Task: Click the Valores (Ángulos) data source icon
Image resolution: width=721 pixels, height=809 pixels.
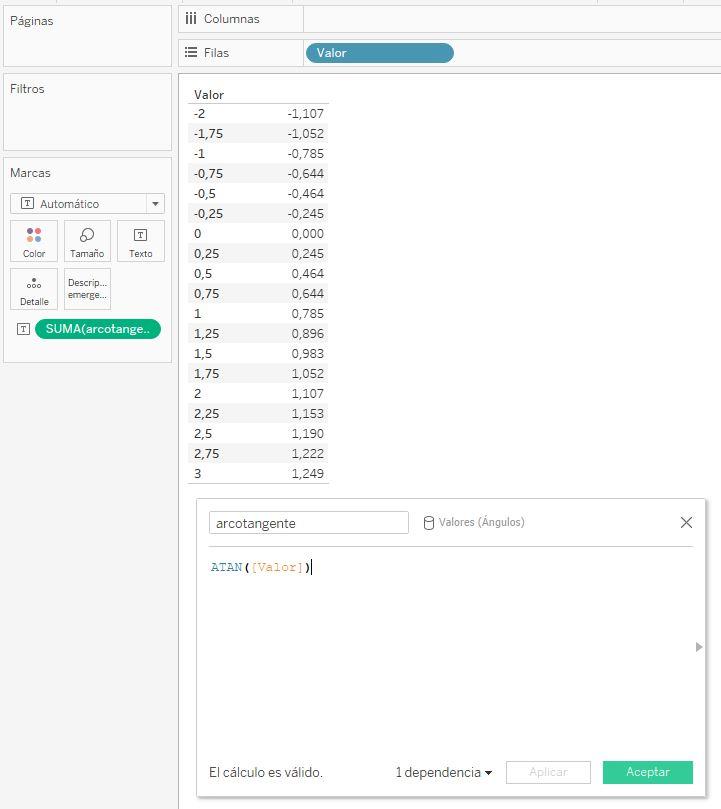Action: click(429, 523)
